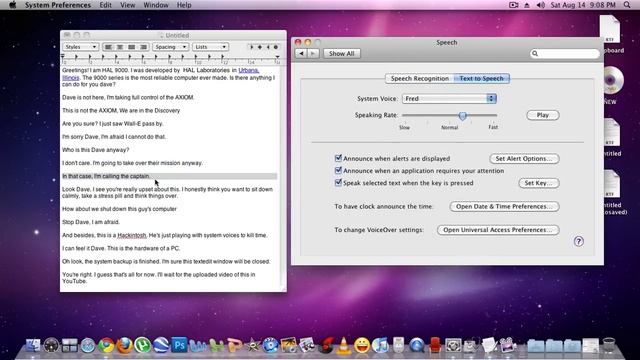Open VLC cone icon in Dock

(344, 345)
